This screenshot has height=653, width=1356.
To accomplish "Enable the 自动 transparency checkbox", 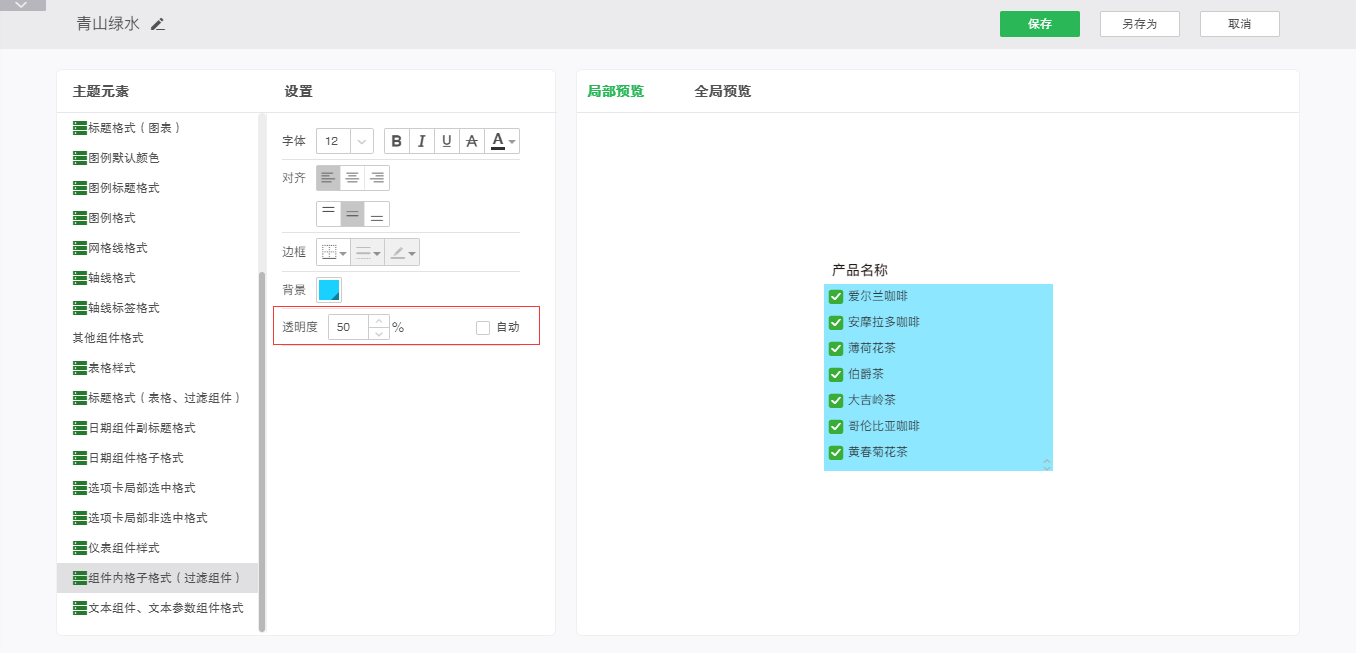I will point(483,327).
